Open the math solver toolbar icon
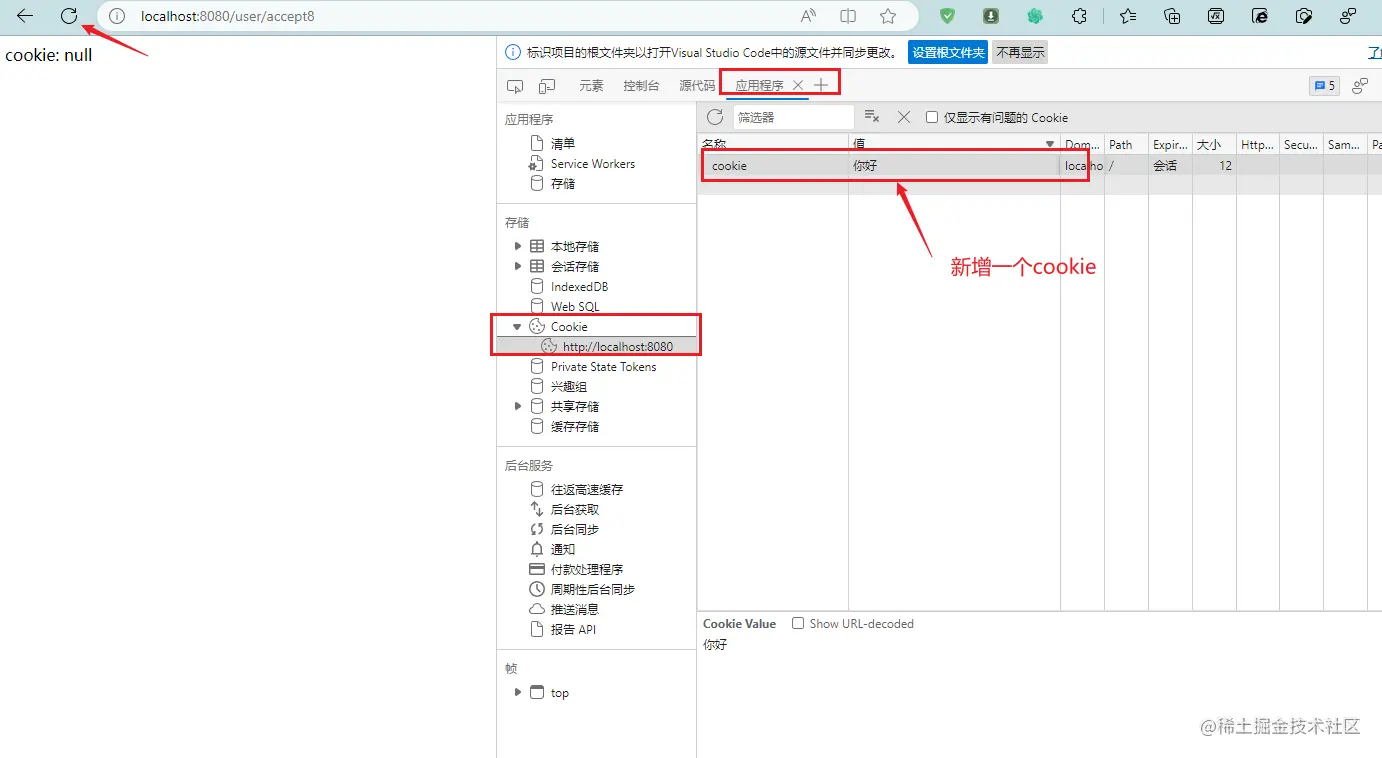This screenshot has width=1382, height=758. pos(1216,16)
